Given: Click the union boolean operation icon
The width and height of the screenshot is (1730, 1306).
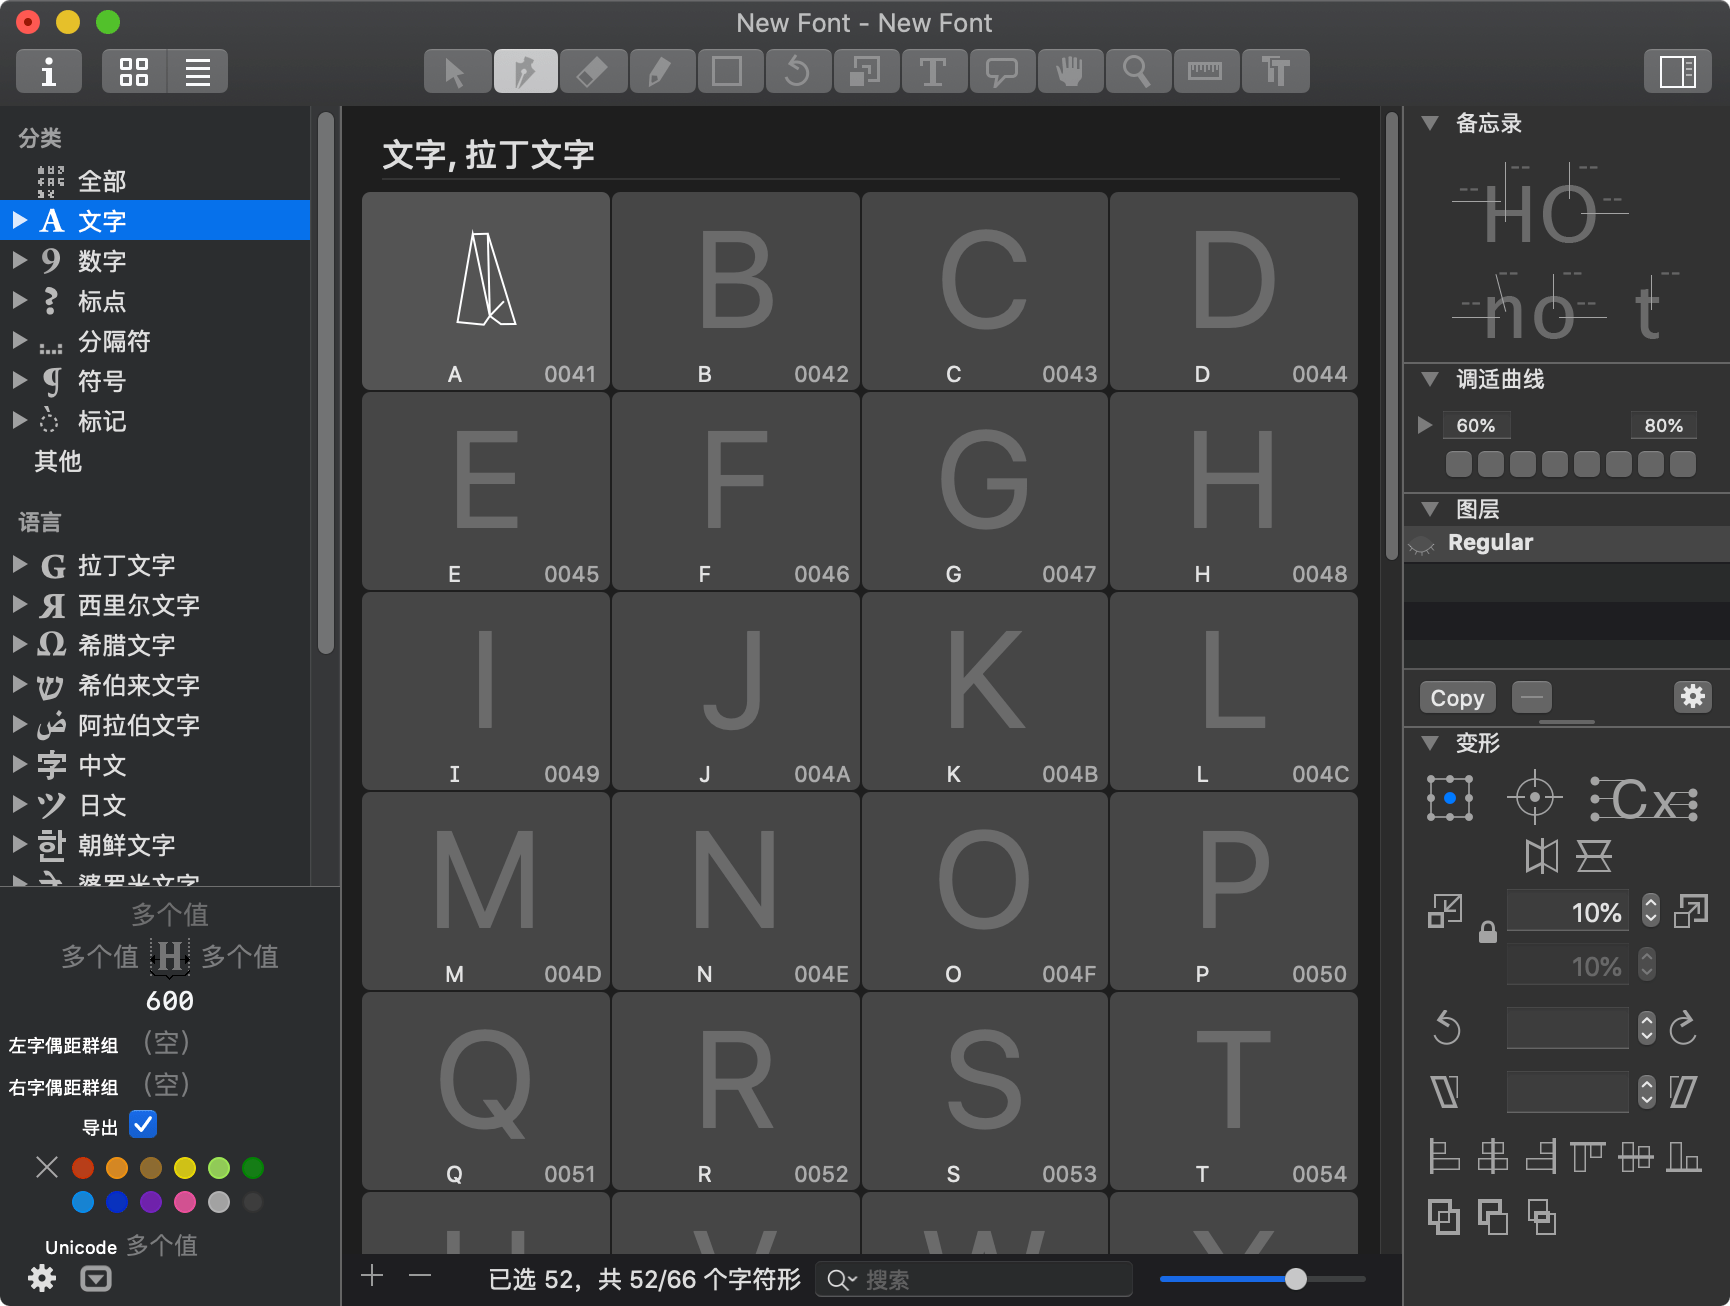Looking at the screenshot, I should coord(1443,1217).
